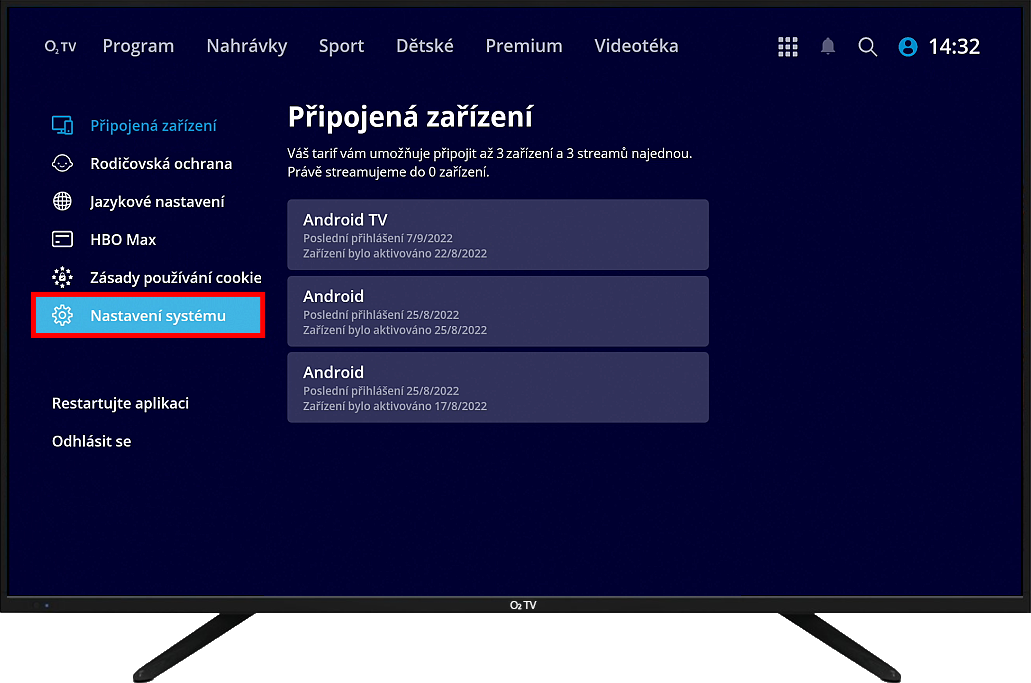Click the Rodičovská ochrana face icon
The height and width of the screenshot is (683, 1031).
coord(62,164)
